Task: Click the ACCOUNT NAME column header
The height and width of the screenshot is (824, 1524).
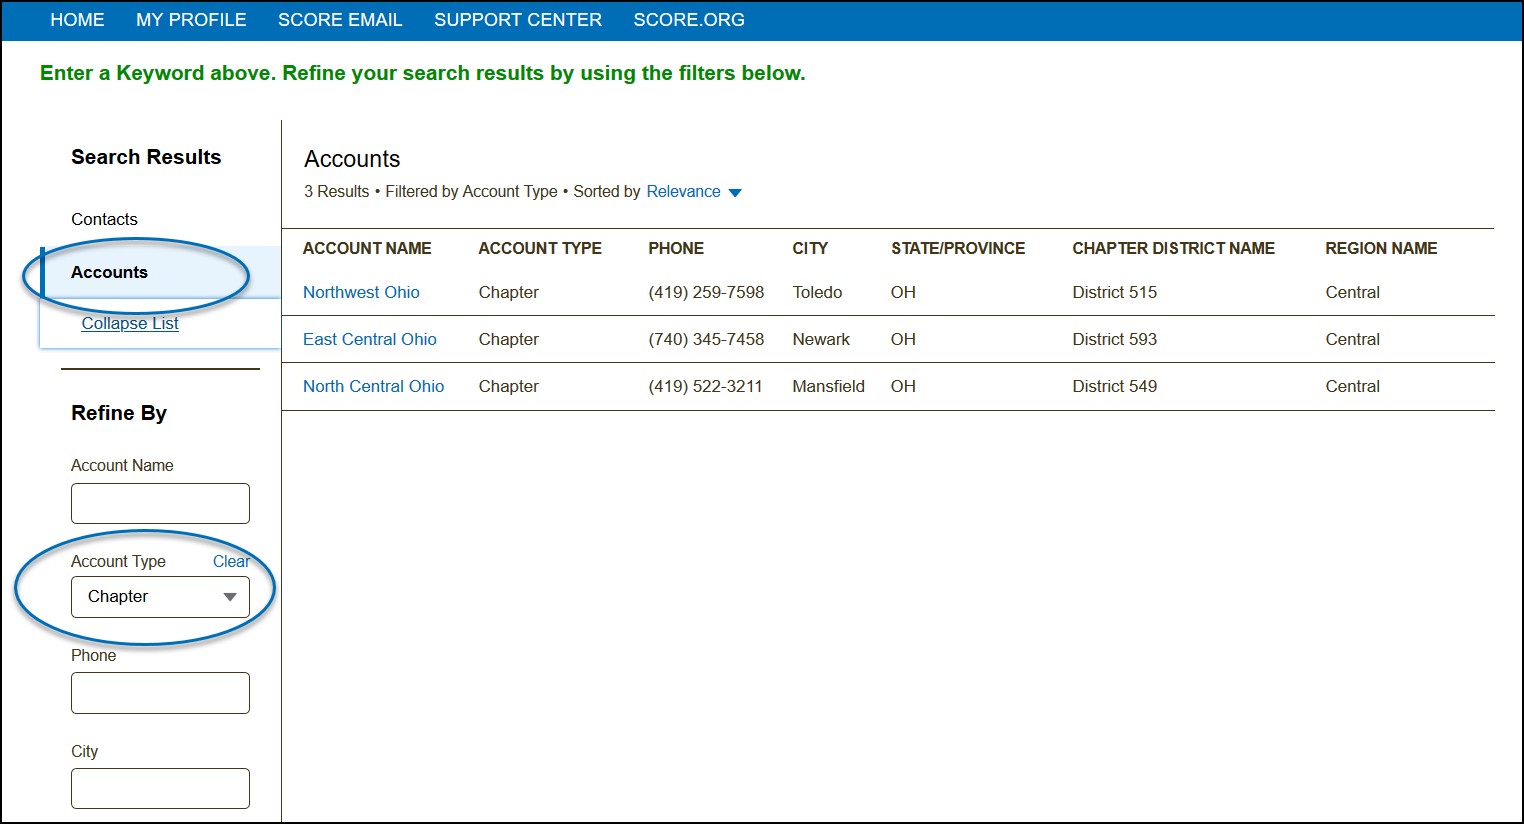Action: (x=367, y=248)
